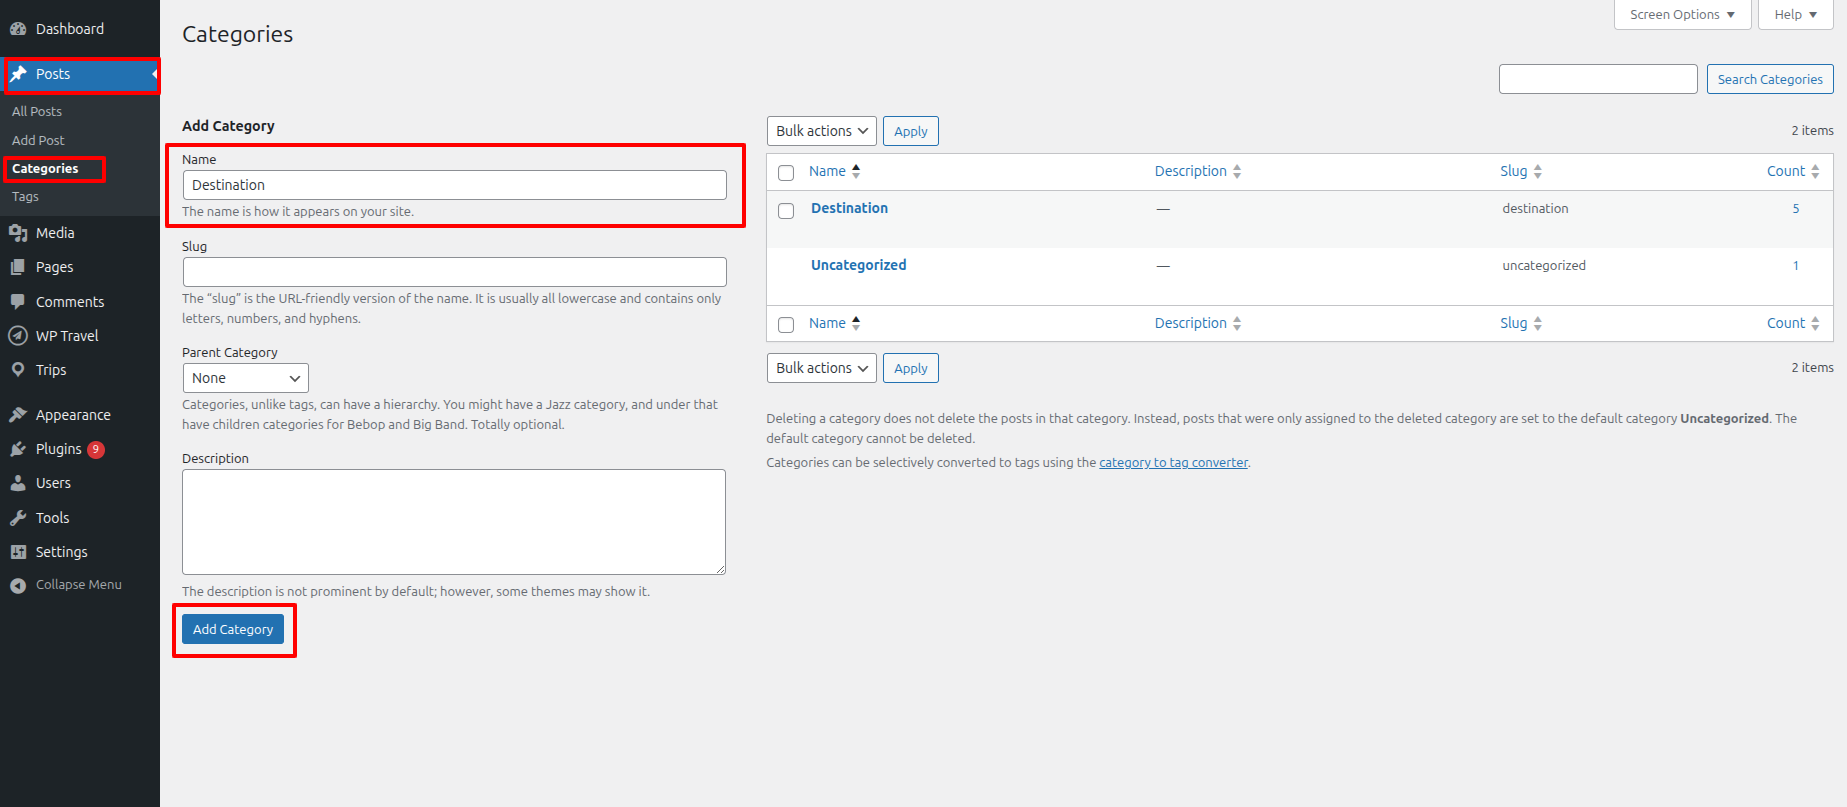Open the Parent Category dropdown

click(245, 378)
